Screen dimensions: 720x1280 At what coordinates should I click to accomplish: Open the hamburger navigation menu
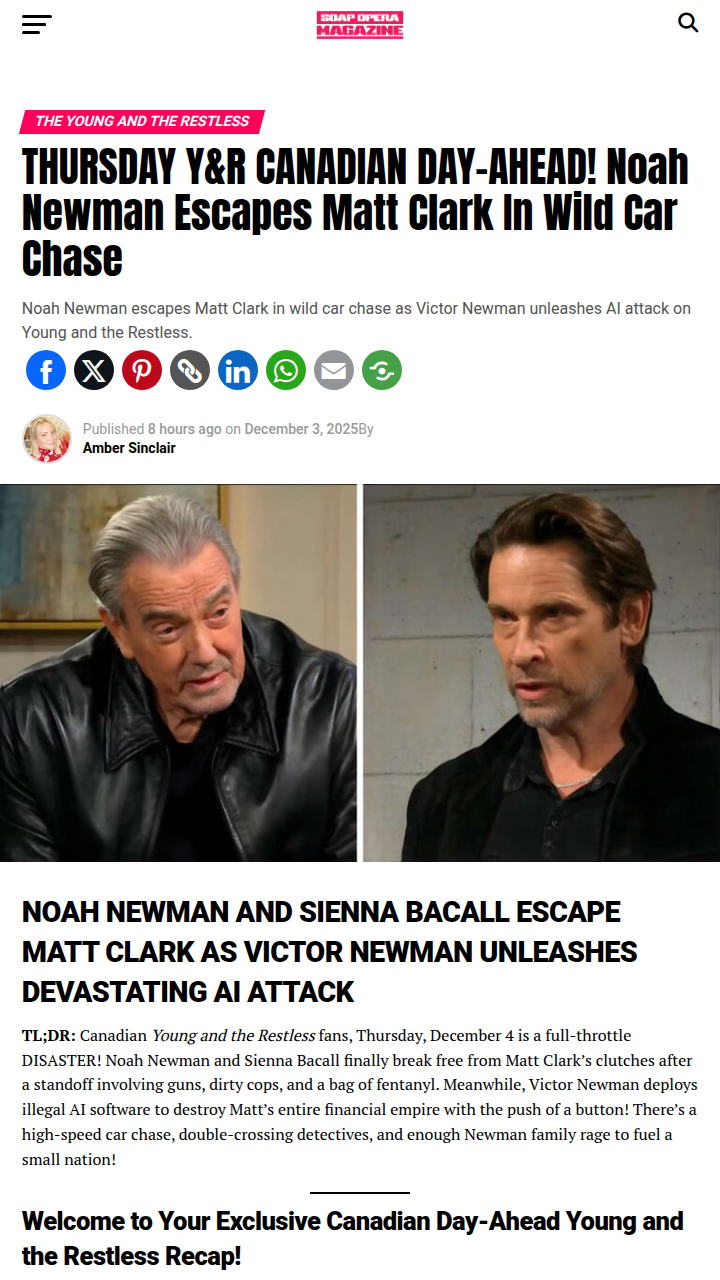[36, 24]
